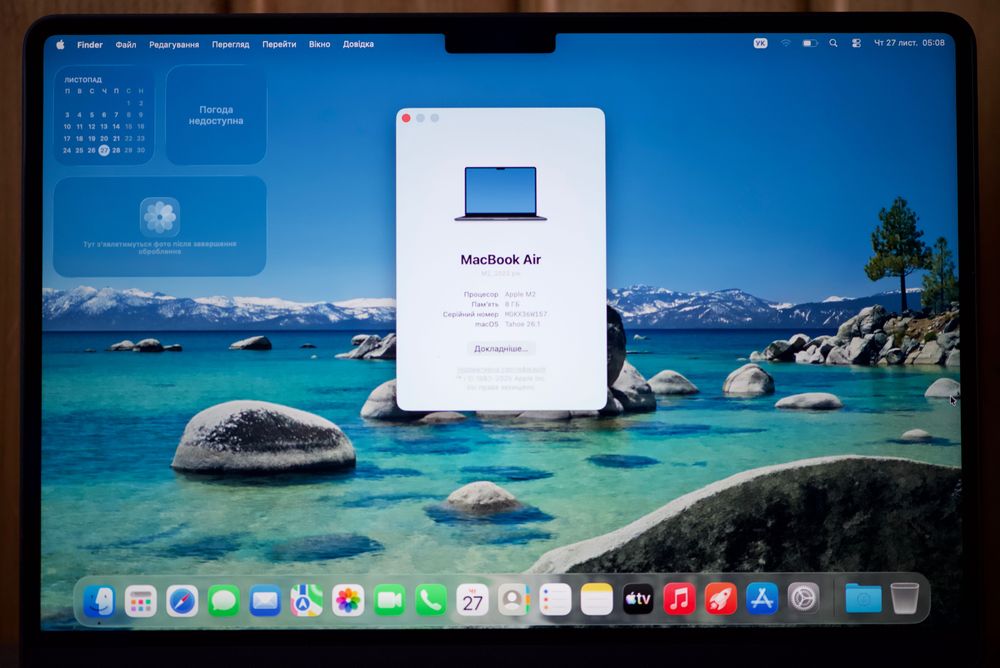
Task: Launch Reminders from the Dock
Action: tap(555, 600)
